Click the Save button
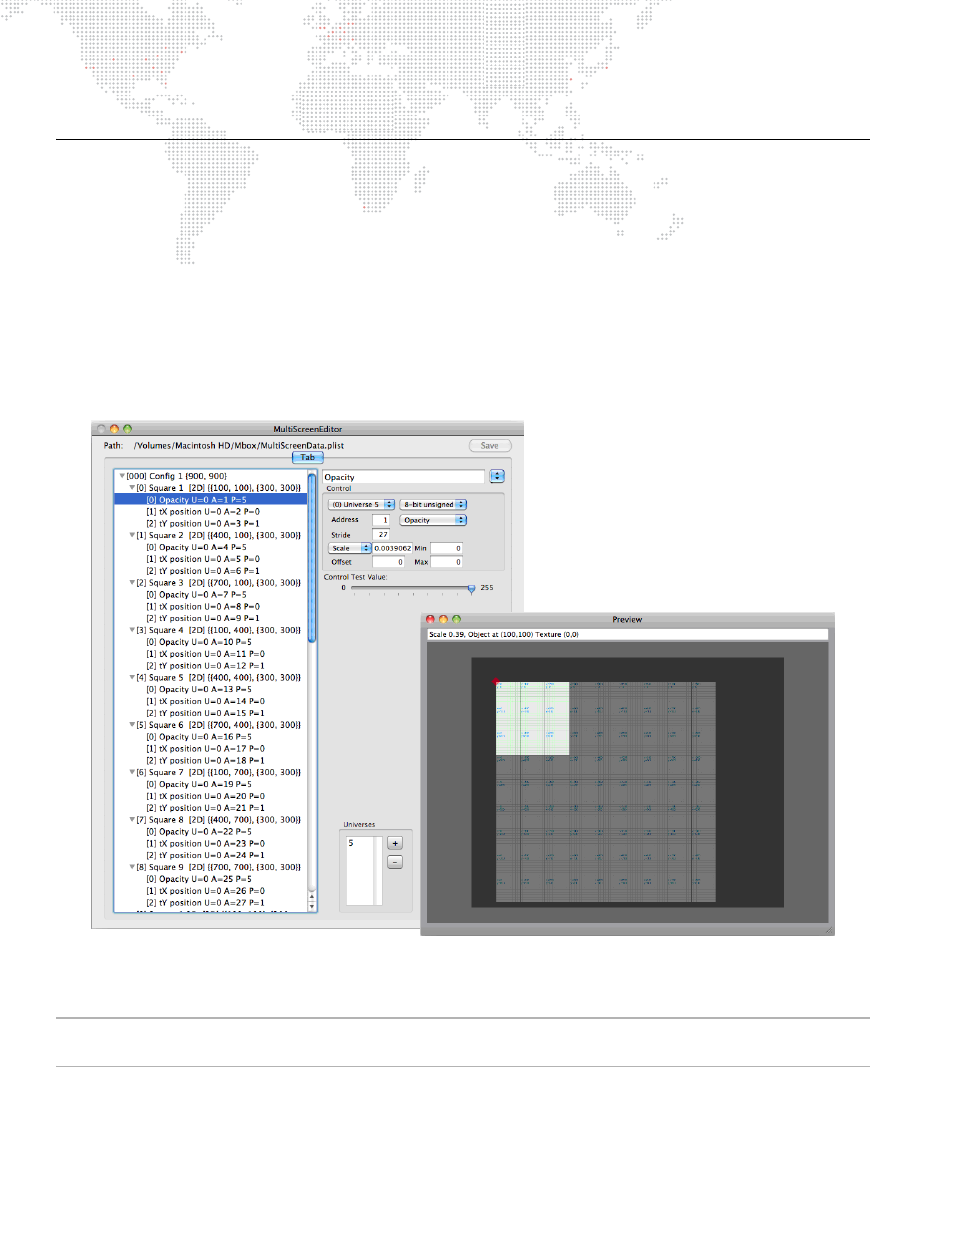954x1235 pixels. pos(490,446)
